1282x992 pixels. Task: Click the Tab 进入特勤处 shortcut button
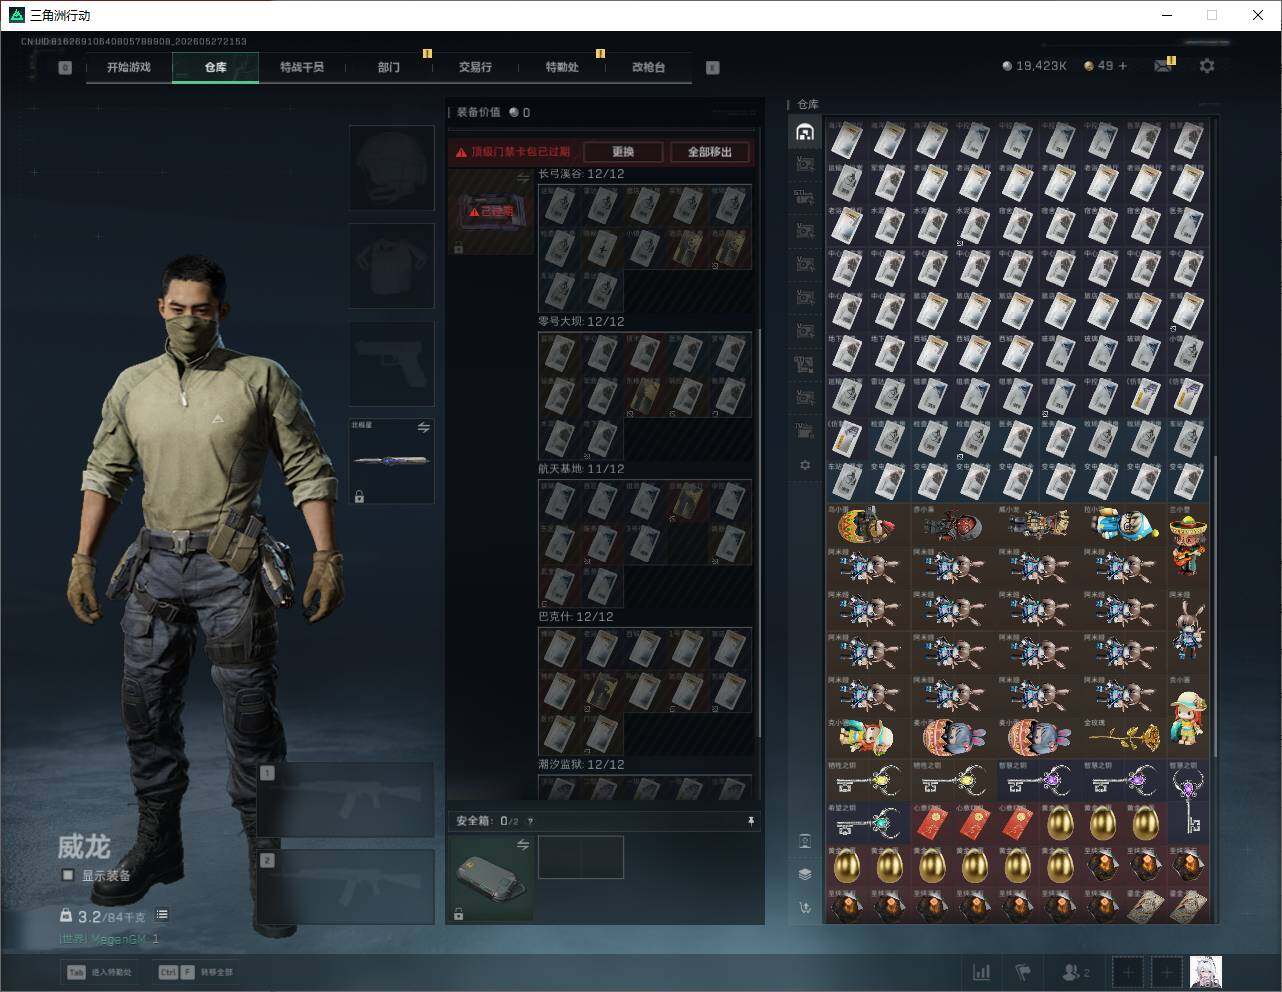(99, 972)
